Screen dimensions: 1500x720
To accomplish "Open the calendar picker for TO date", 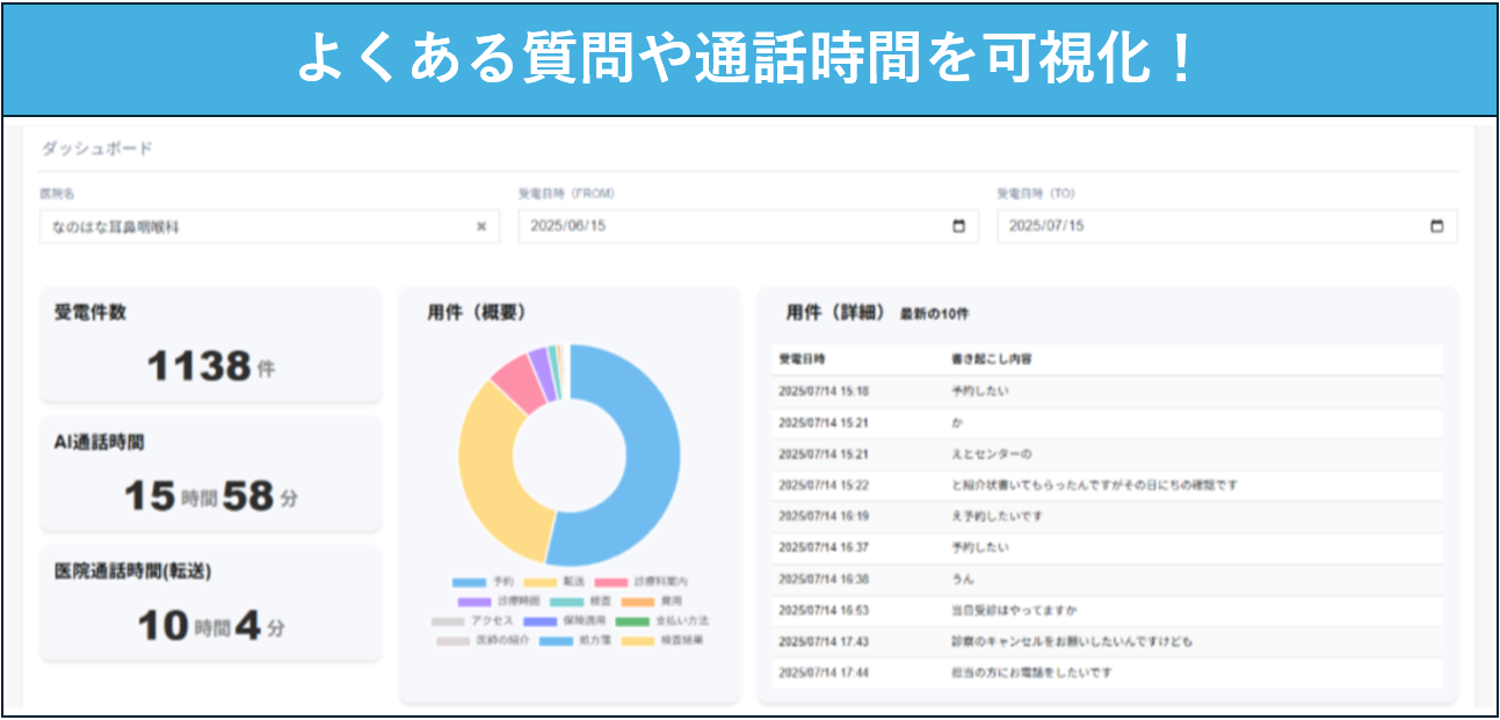I will pos(1437,226).
